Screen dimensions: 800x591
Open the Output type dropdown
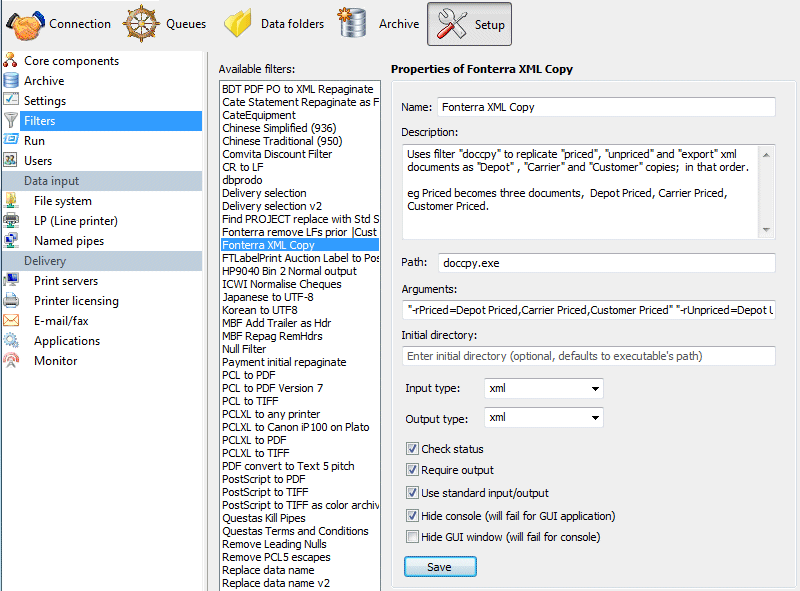click(543, 417)
